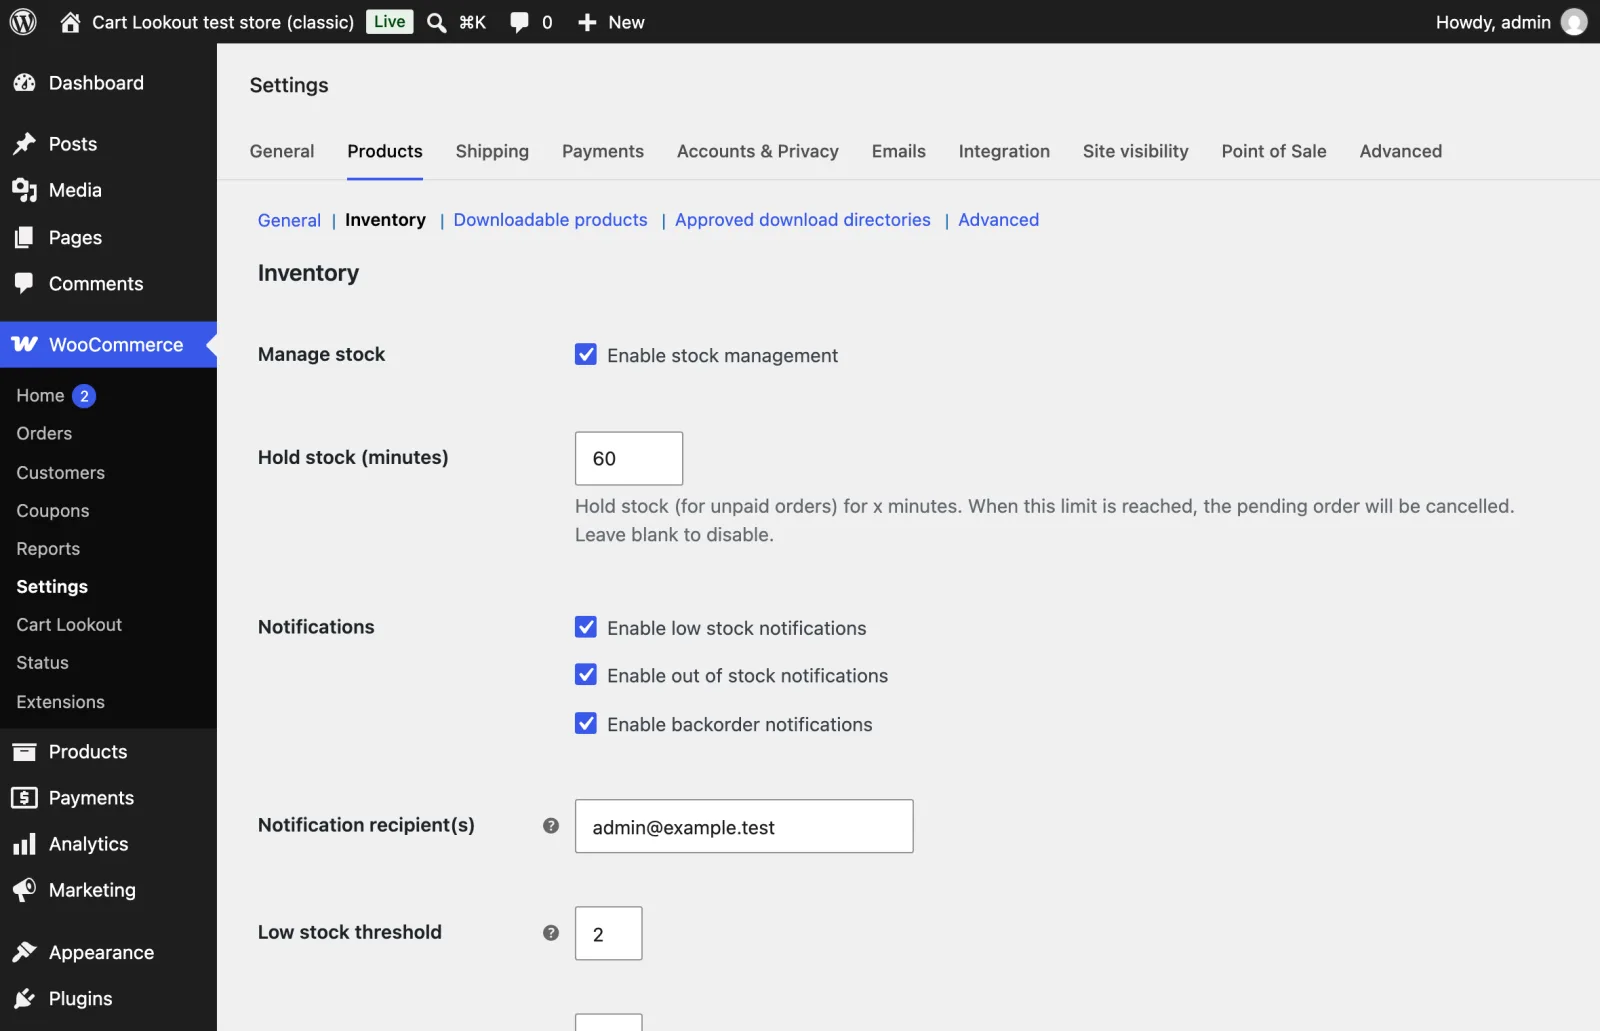Click the Hold stock minutes field
1600x1031 pixels.
629,458
